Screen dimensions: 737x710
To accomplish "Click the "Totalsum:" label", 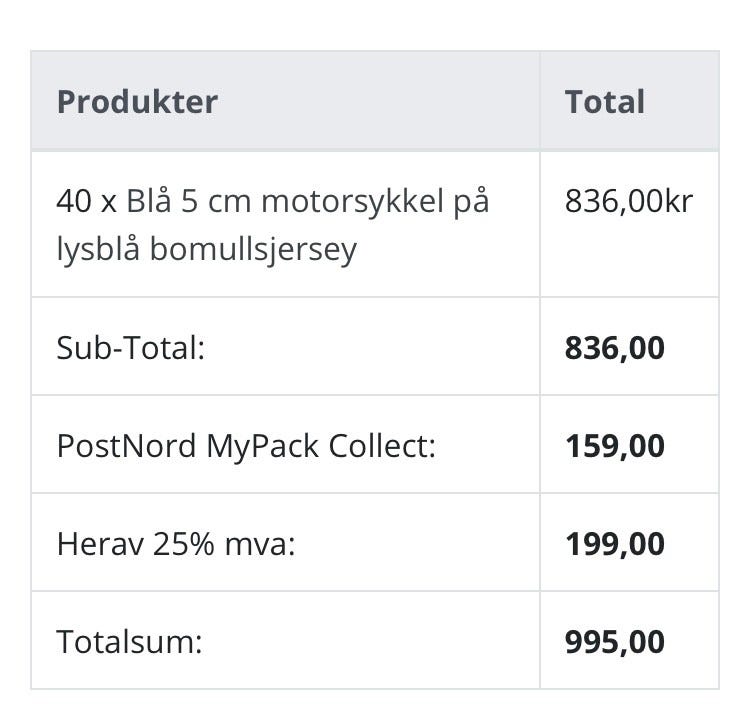I will pyautogui.click(x=129, y=642).
